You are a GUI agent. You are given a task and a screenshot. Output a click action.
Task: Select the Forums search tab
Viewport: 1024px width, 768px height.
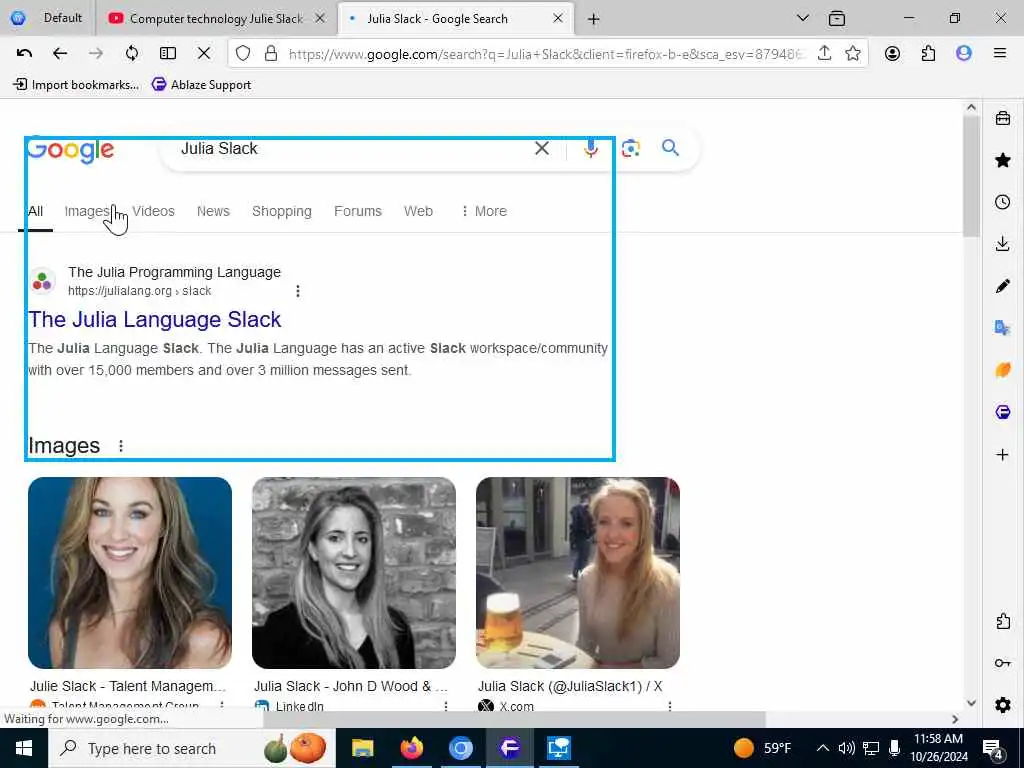[357, 211]
